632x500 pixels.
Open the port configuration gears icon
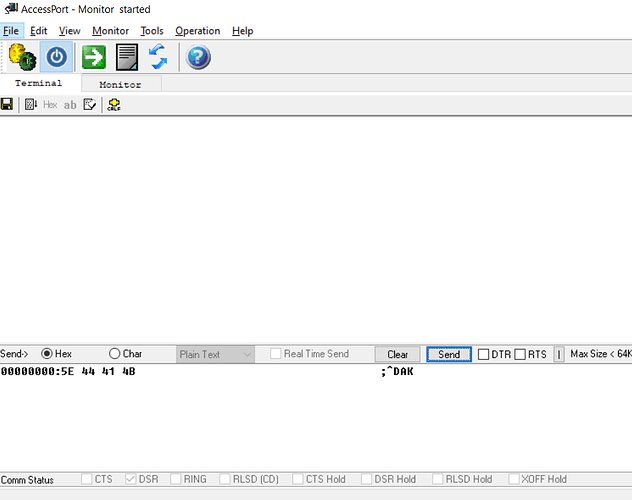(22, 57)
